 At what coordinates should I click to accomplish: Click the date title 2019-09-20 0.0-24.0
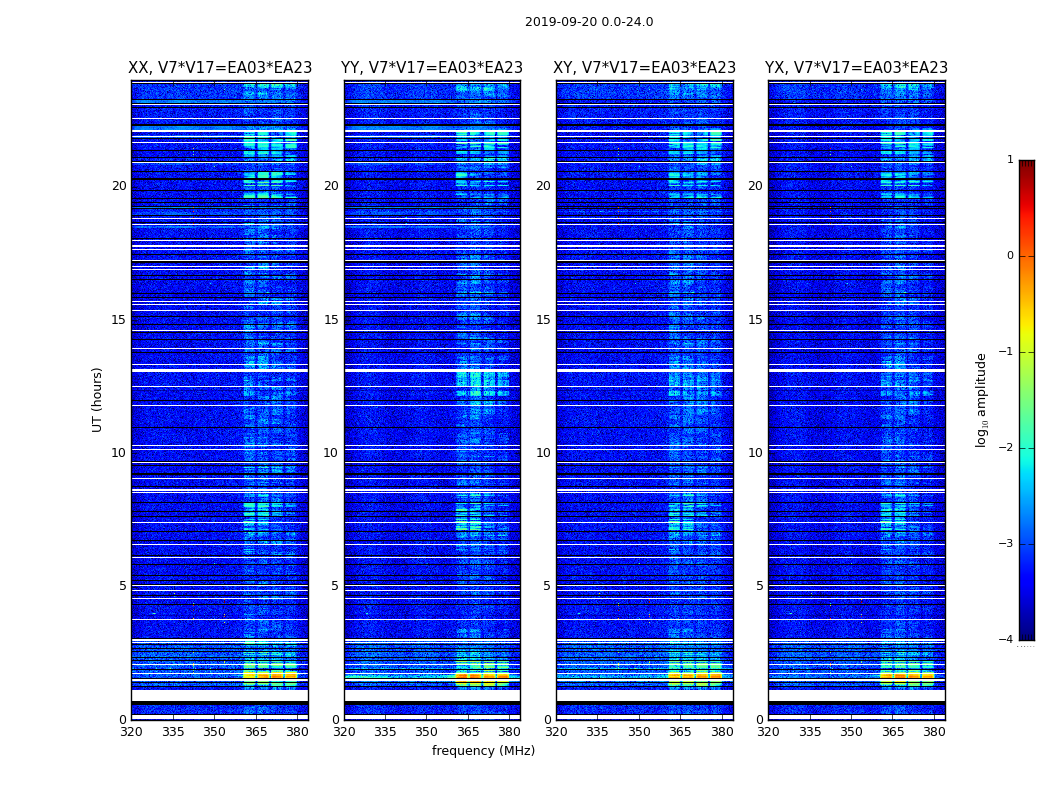[588, 22]
